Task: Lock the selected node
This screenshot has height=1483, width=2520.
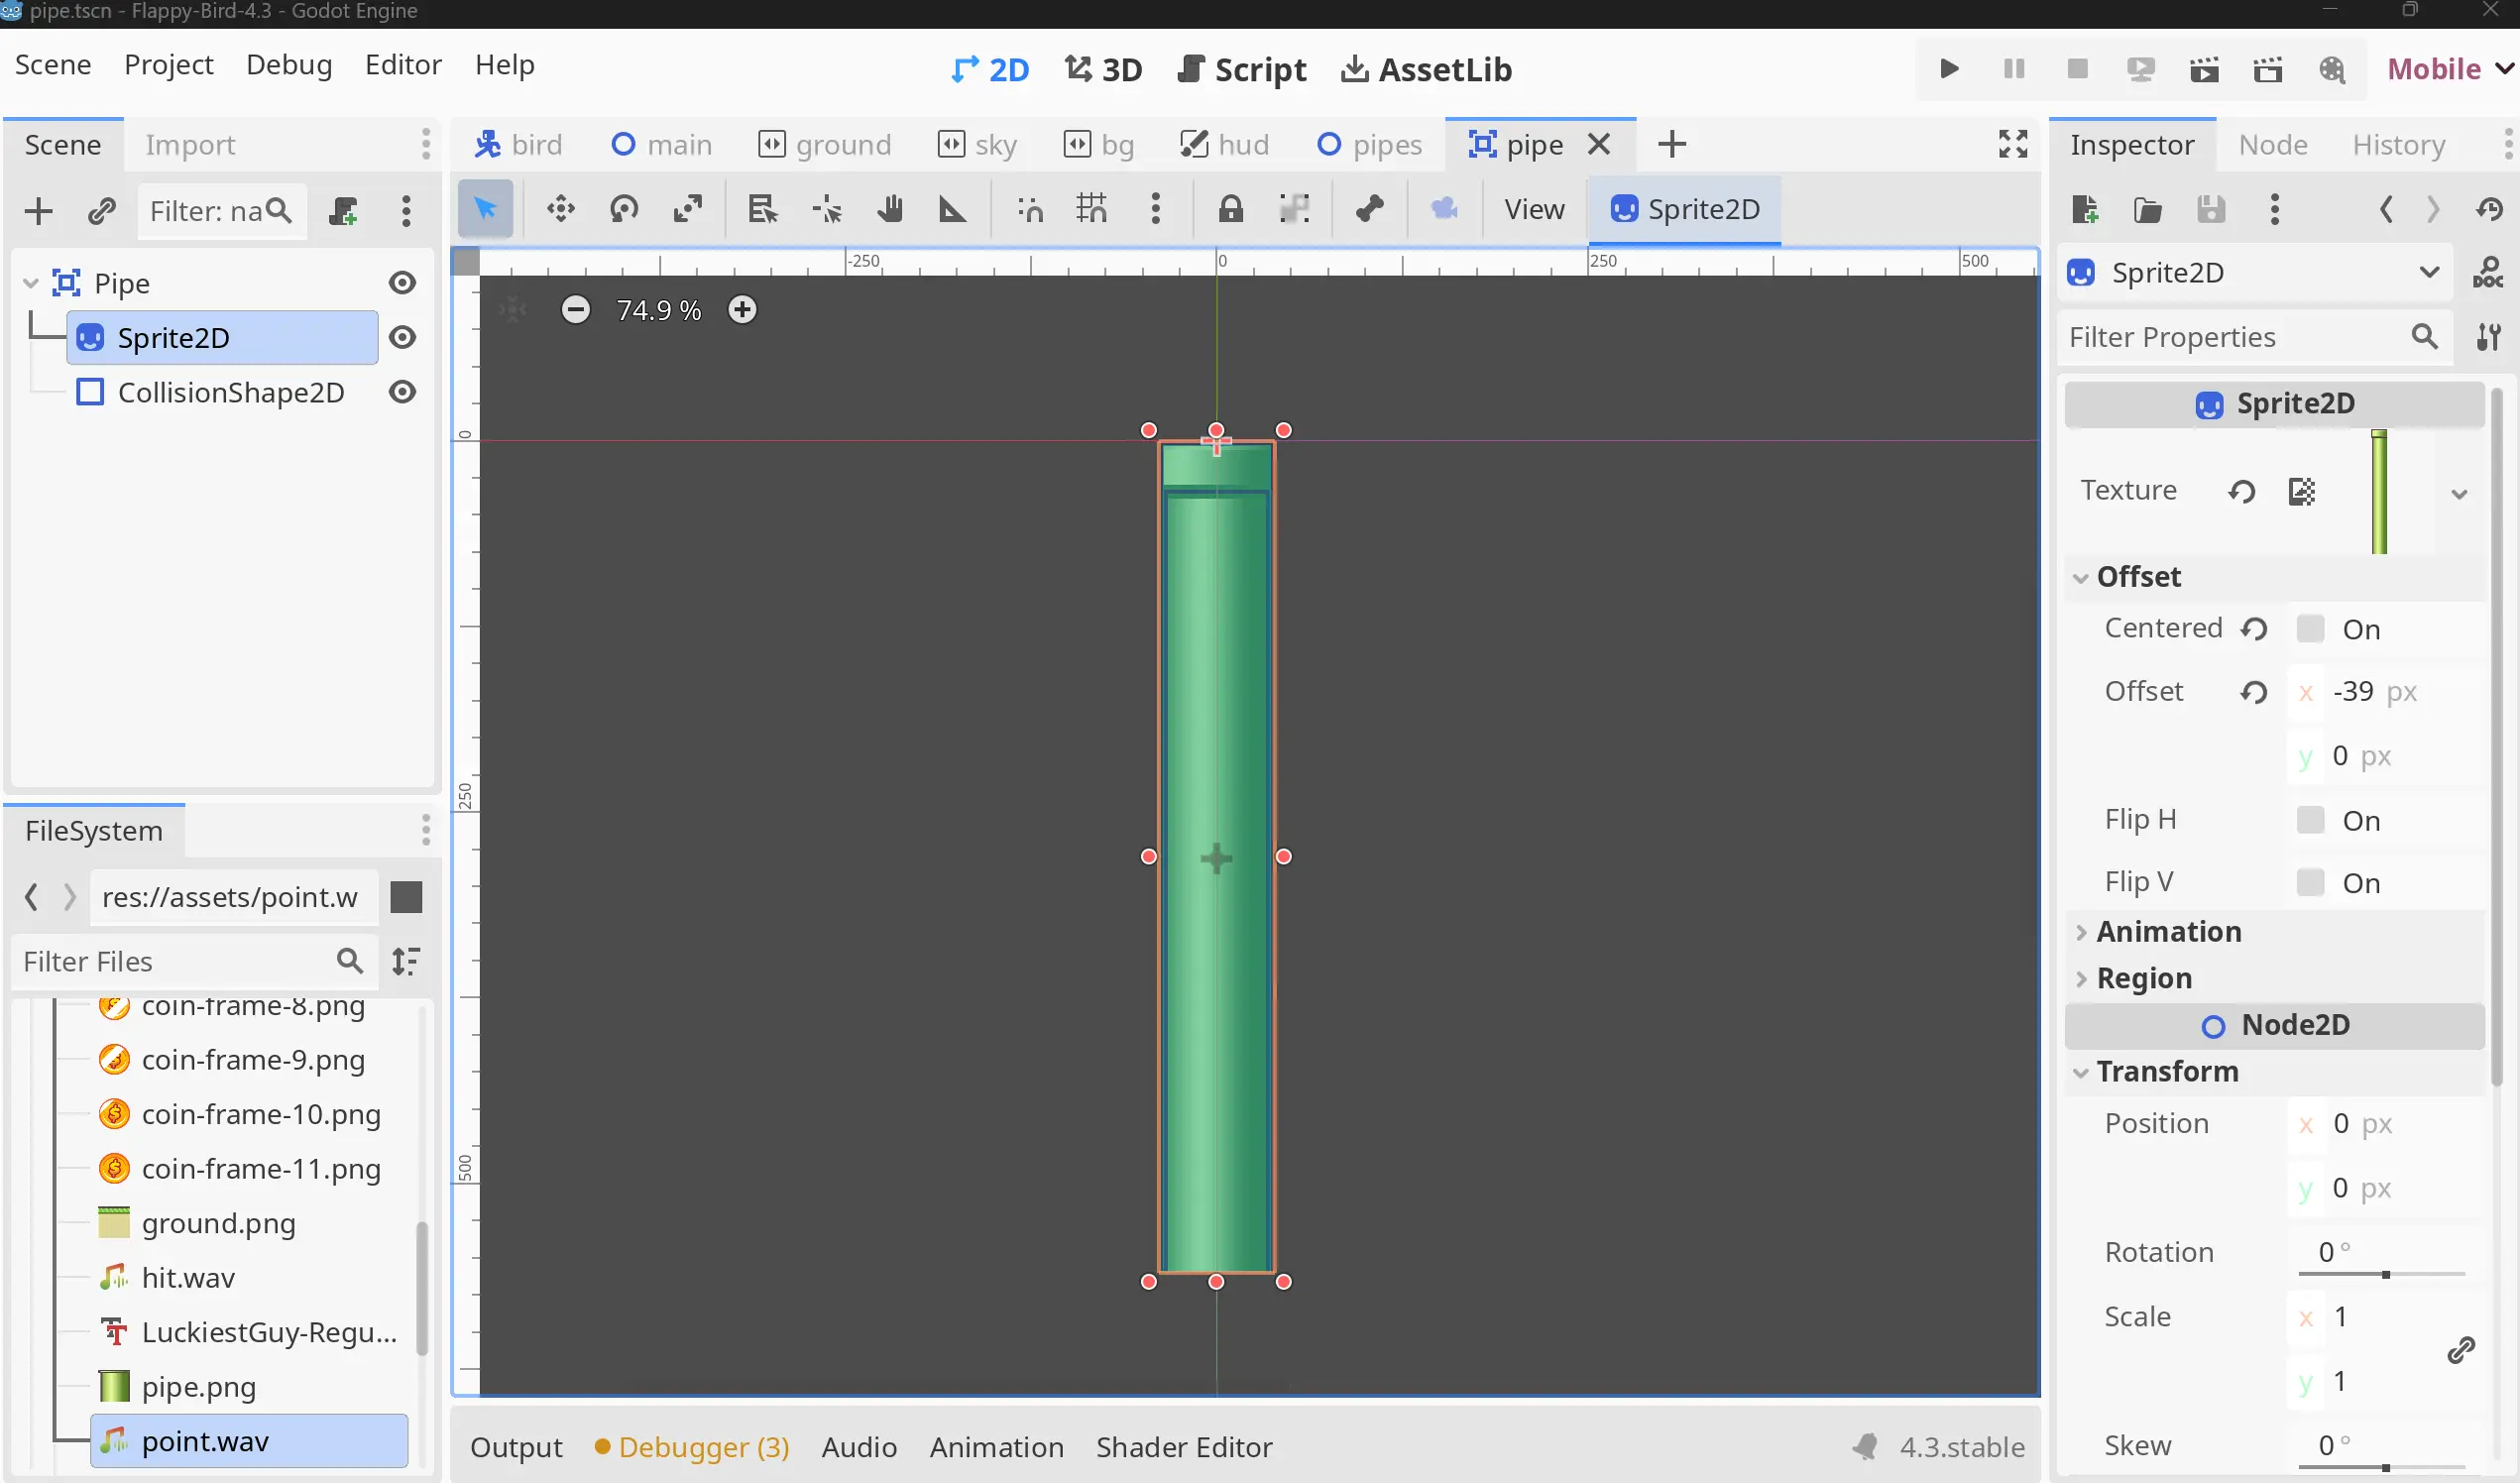Action: point(1230,209)
